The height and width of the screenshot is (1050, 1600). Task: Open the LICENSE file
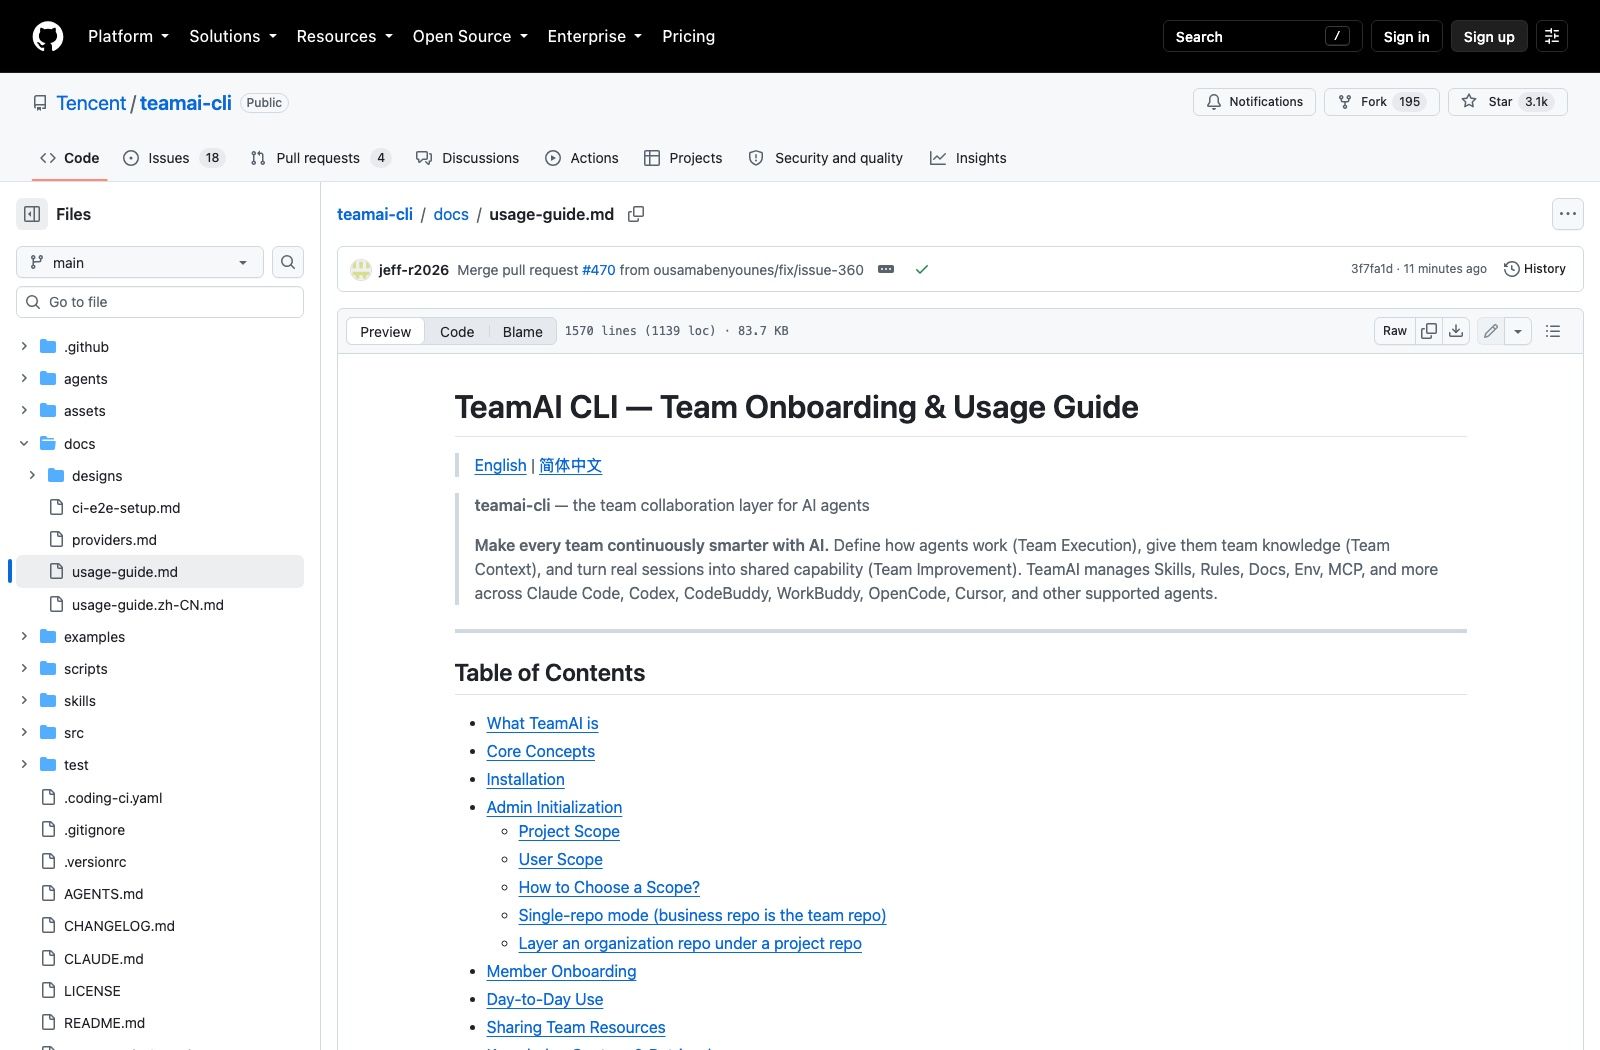coord(92,991)
